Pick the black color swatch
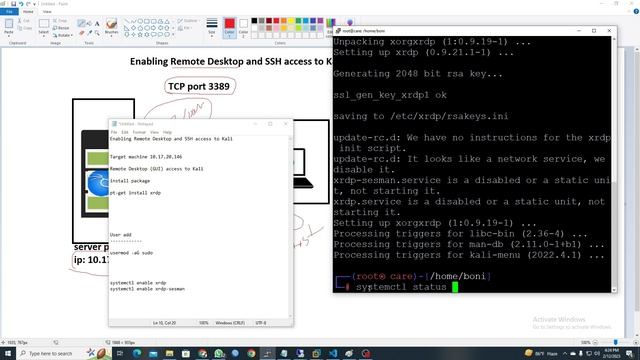The image size is (640, 360). click(254, 20)
